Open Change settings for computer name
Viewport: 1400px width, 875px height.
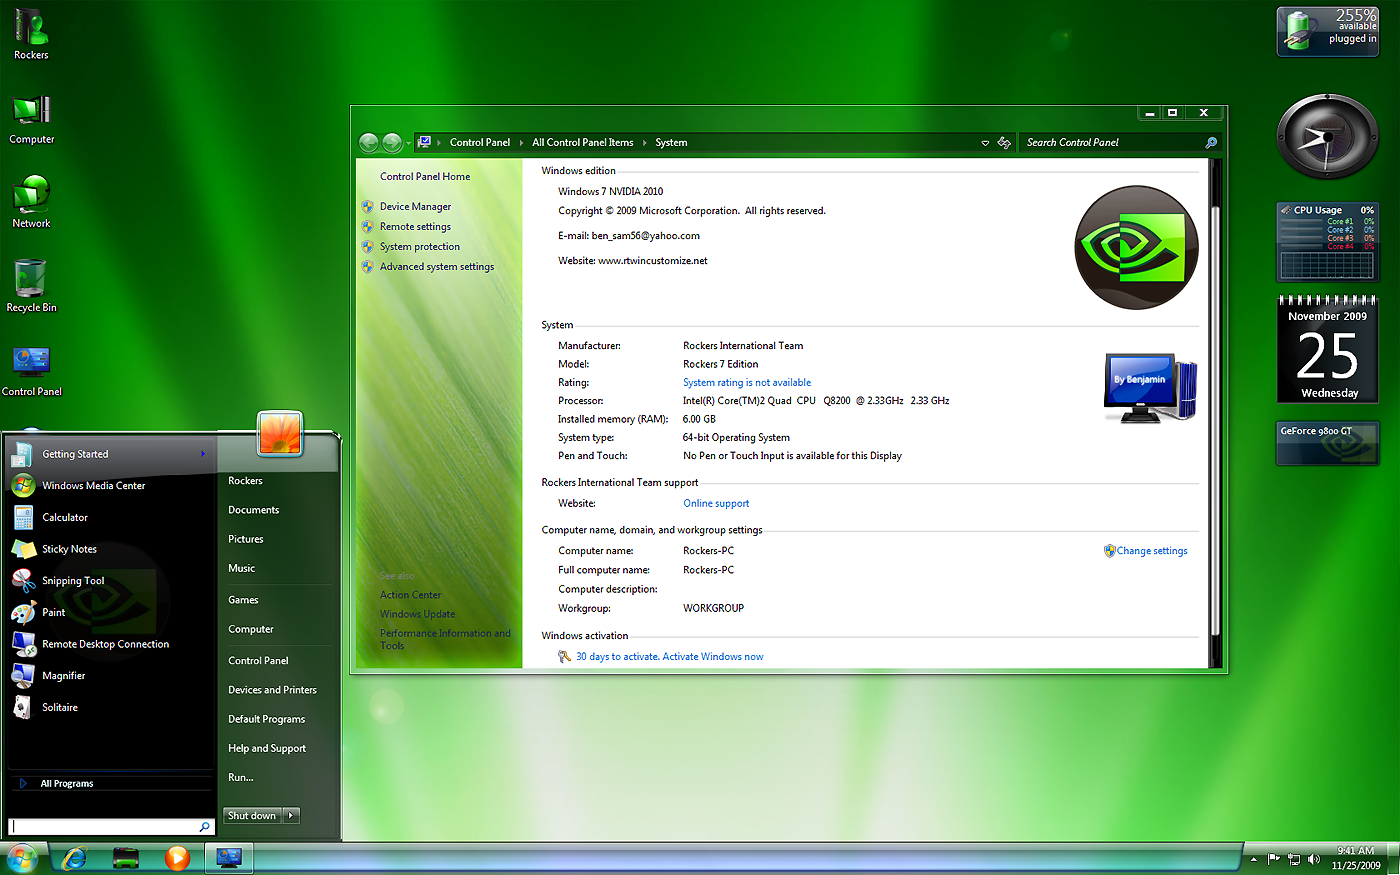click(1152, 550)
